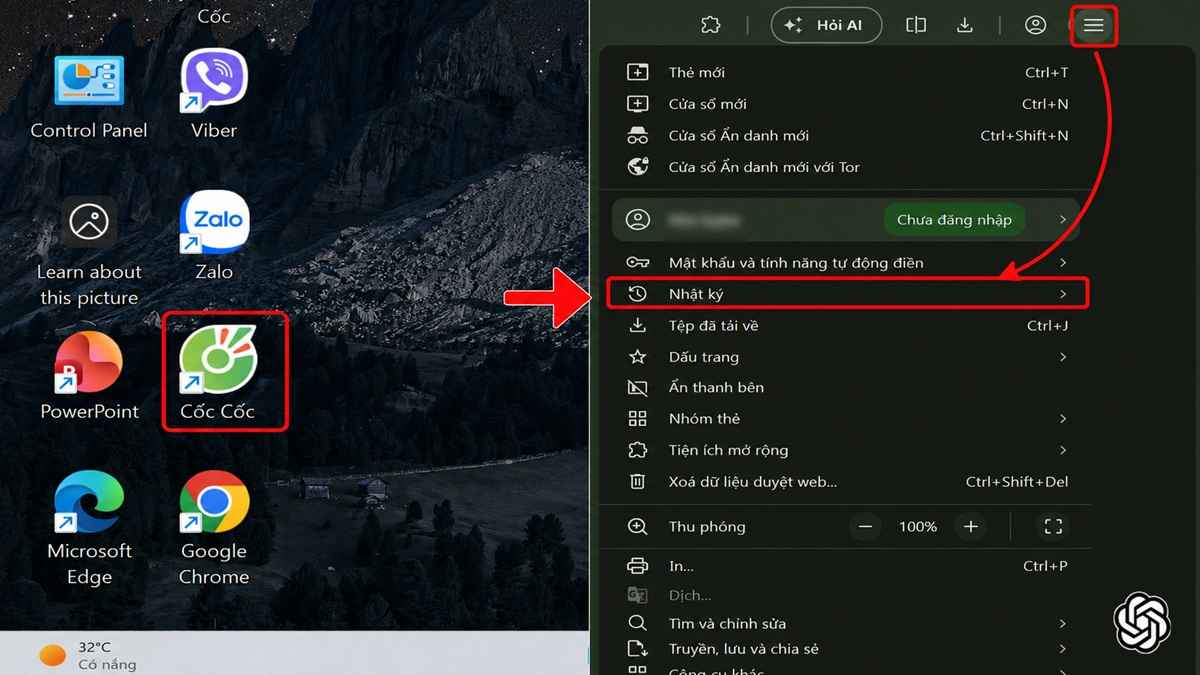This screenshot has width=1200, height=675.
Task: Enter fullscreen with the zoom row icon
Action: [1052, 526]
